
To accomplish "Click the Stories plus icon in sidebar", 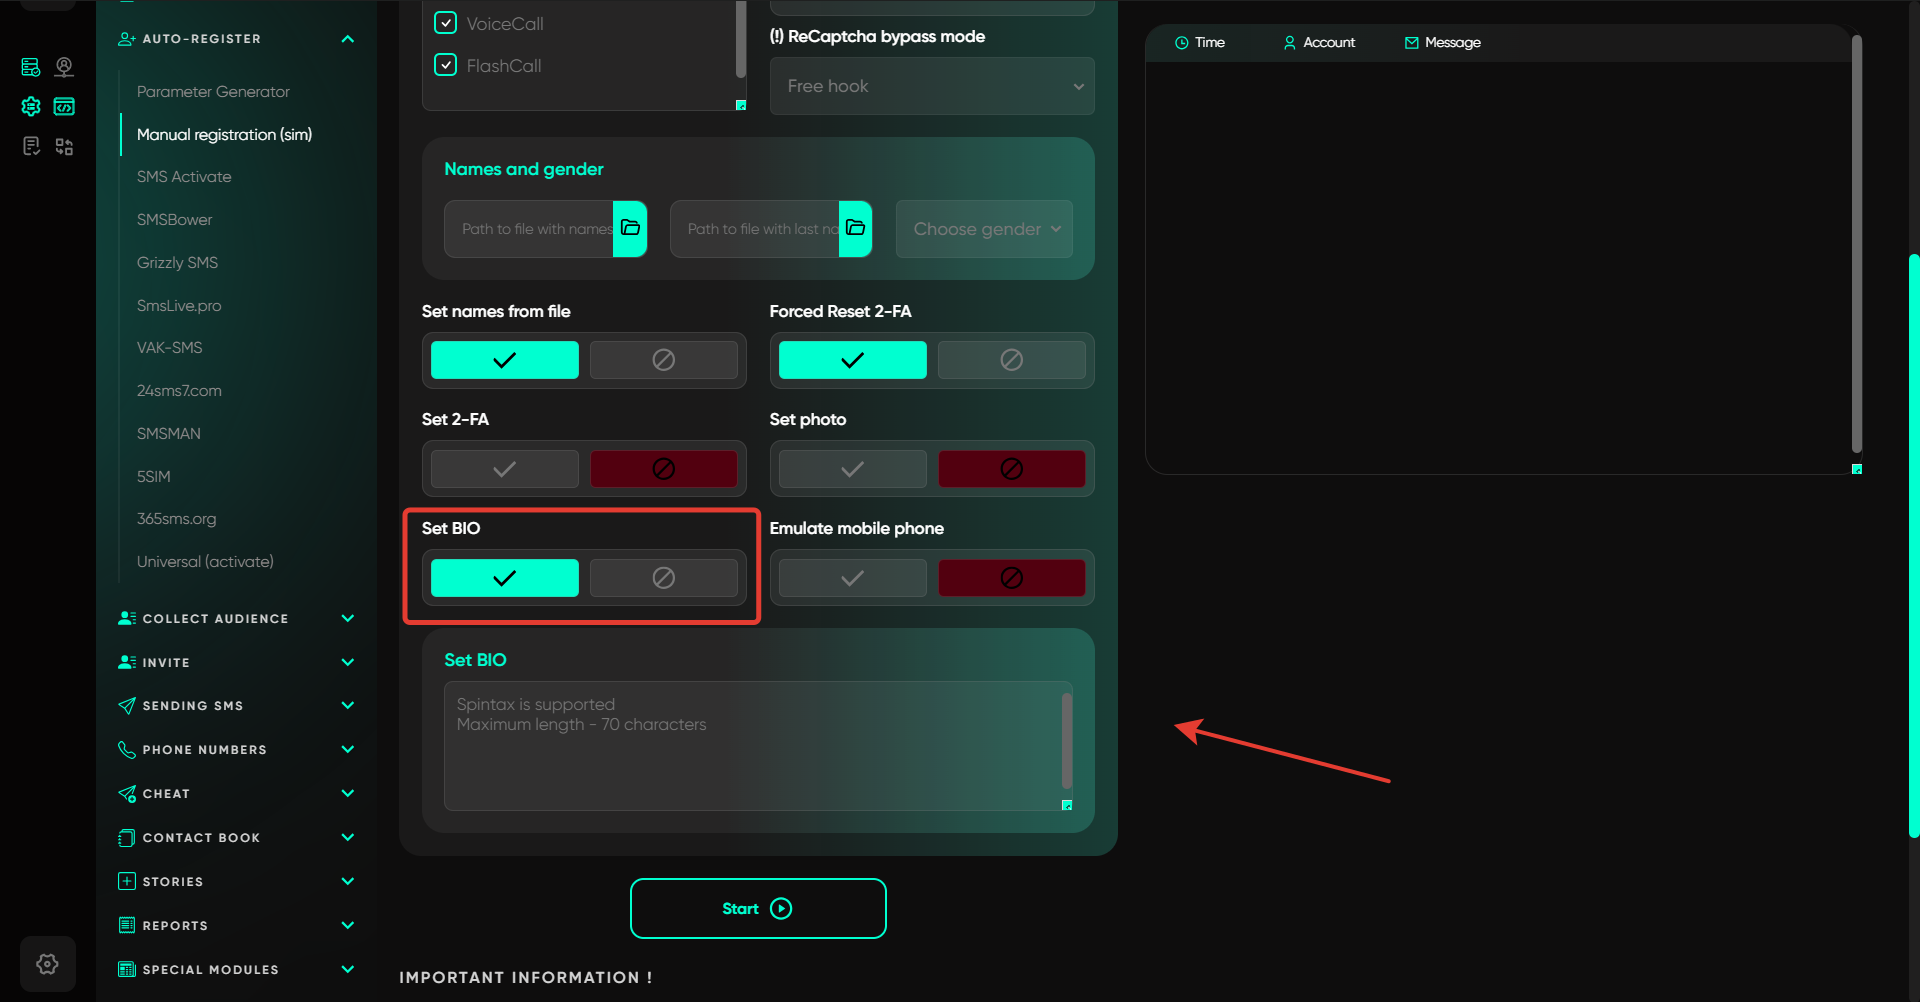I will coord(127,881).
